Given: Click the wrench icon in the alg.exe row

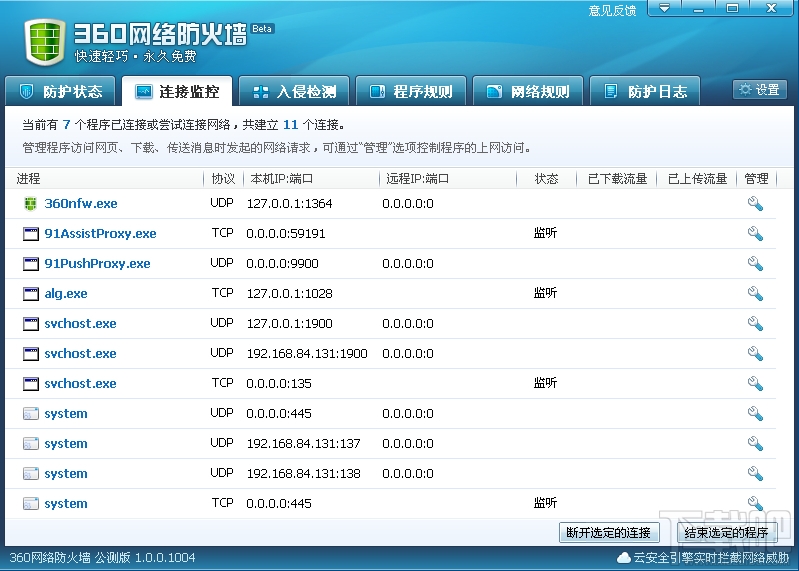Looking at the screenshot, I should (x=755, y=294).
